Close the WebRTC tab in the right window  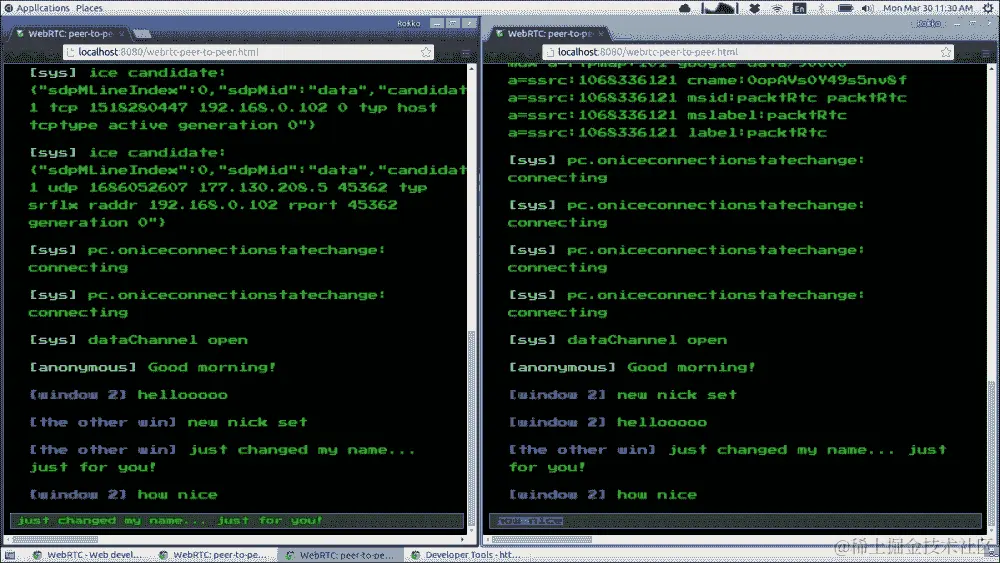pos(601,34)
